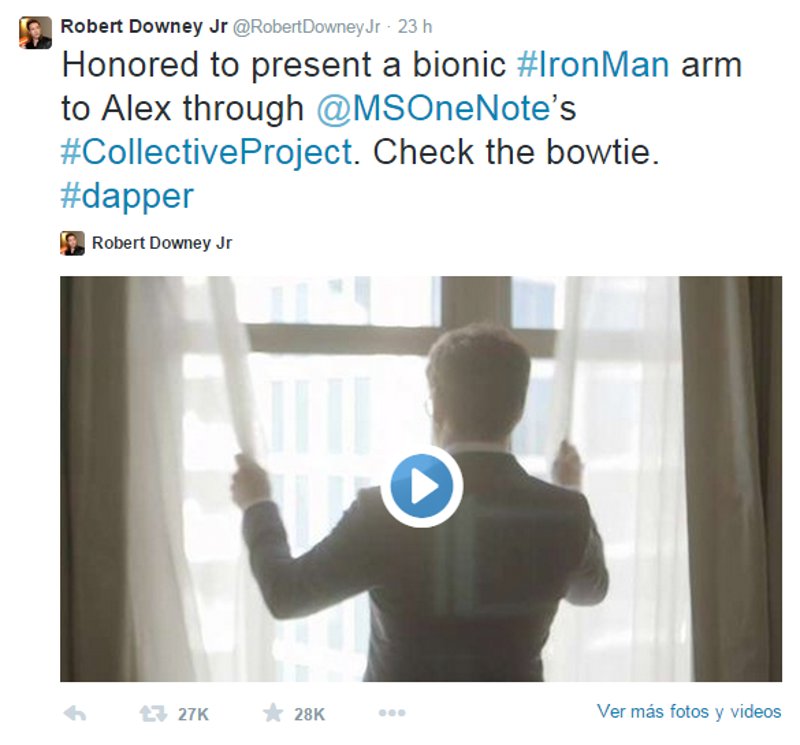The image size is (800, 745).
Task: Favorite the tweet with the star icon
Action: pos(273,713)
